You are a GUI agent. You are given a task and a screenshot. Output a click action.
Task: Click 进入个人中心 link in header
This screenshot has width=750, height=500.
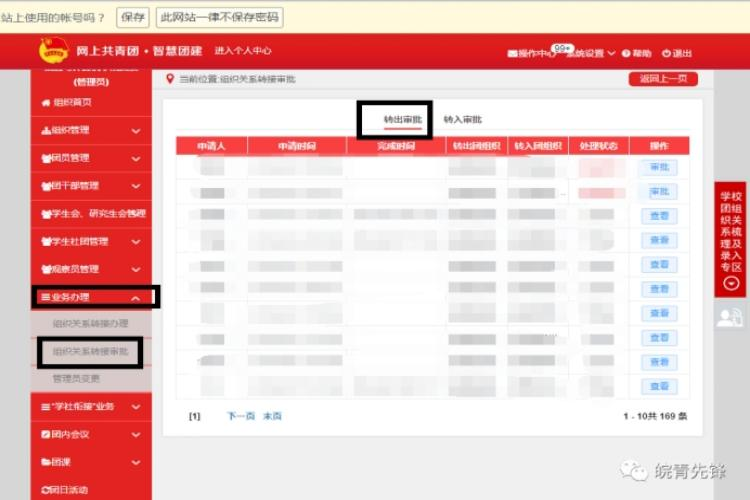point(243,51)
